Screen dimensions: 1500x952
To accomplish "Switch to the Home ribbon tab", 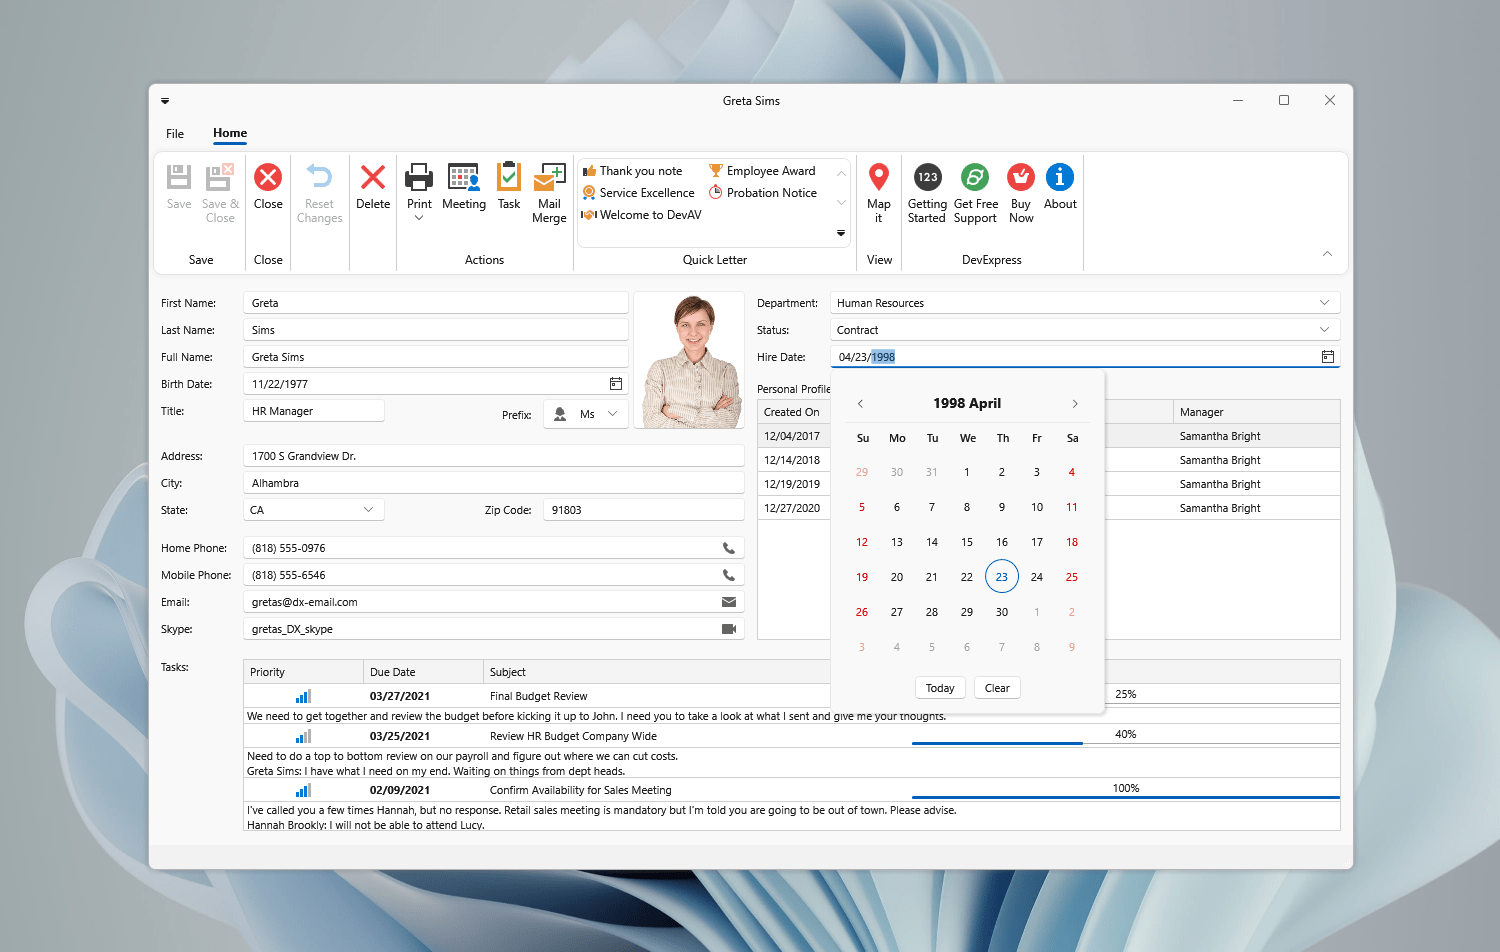I will click(230, 133).
